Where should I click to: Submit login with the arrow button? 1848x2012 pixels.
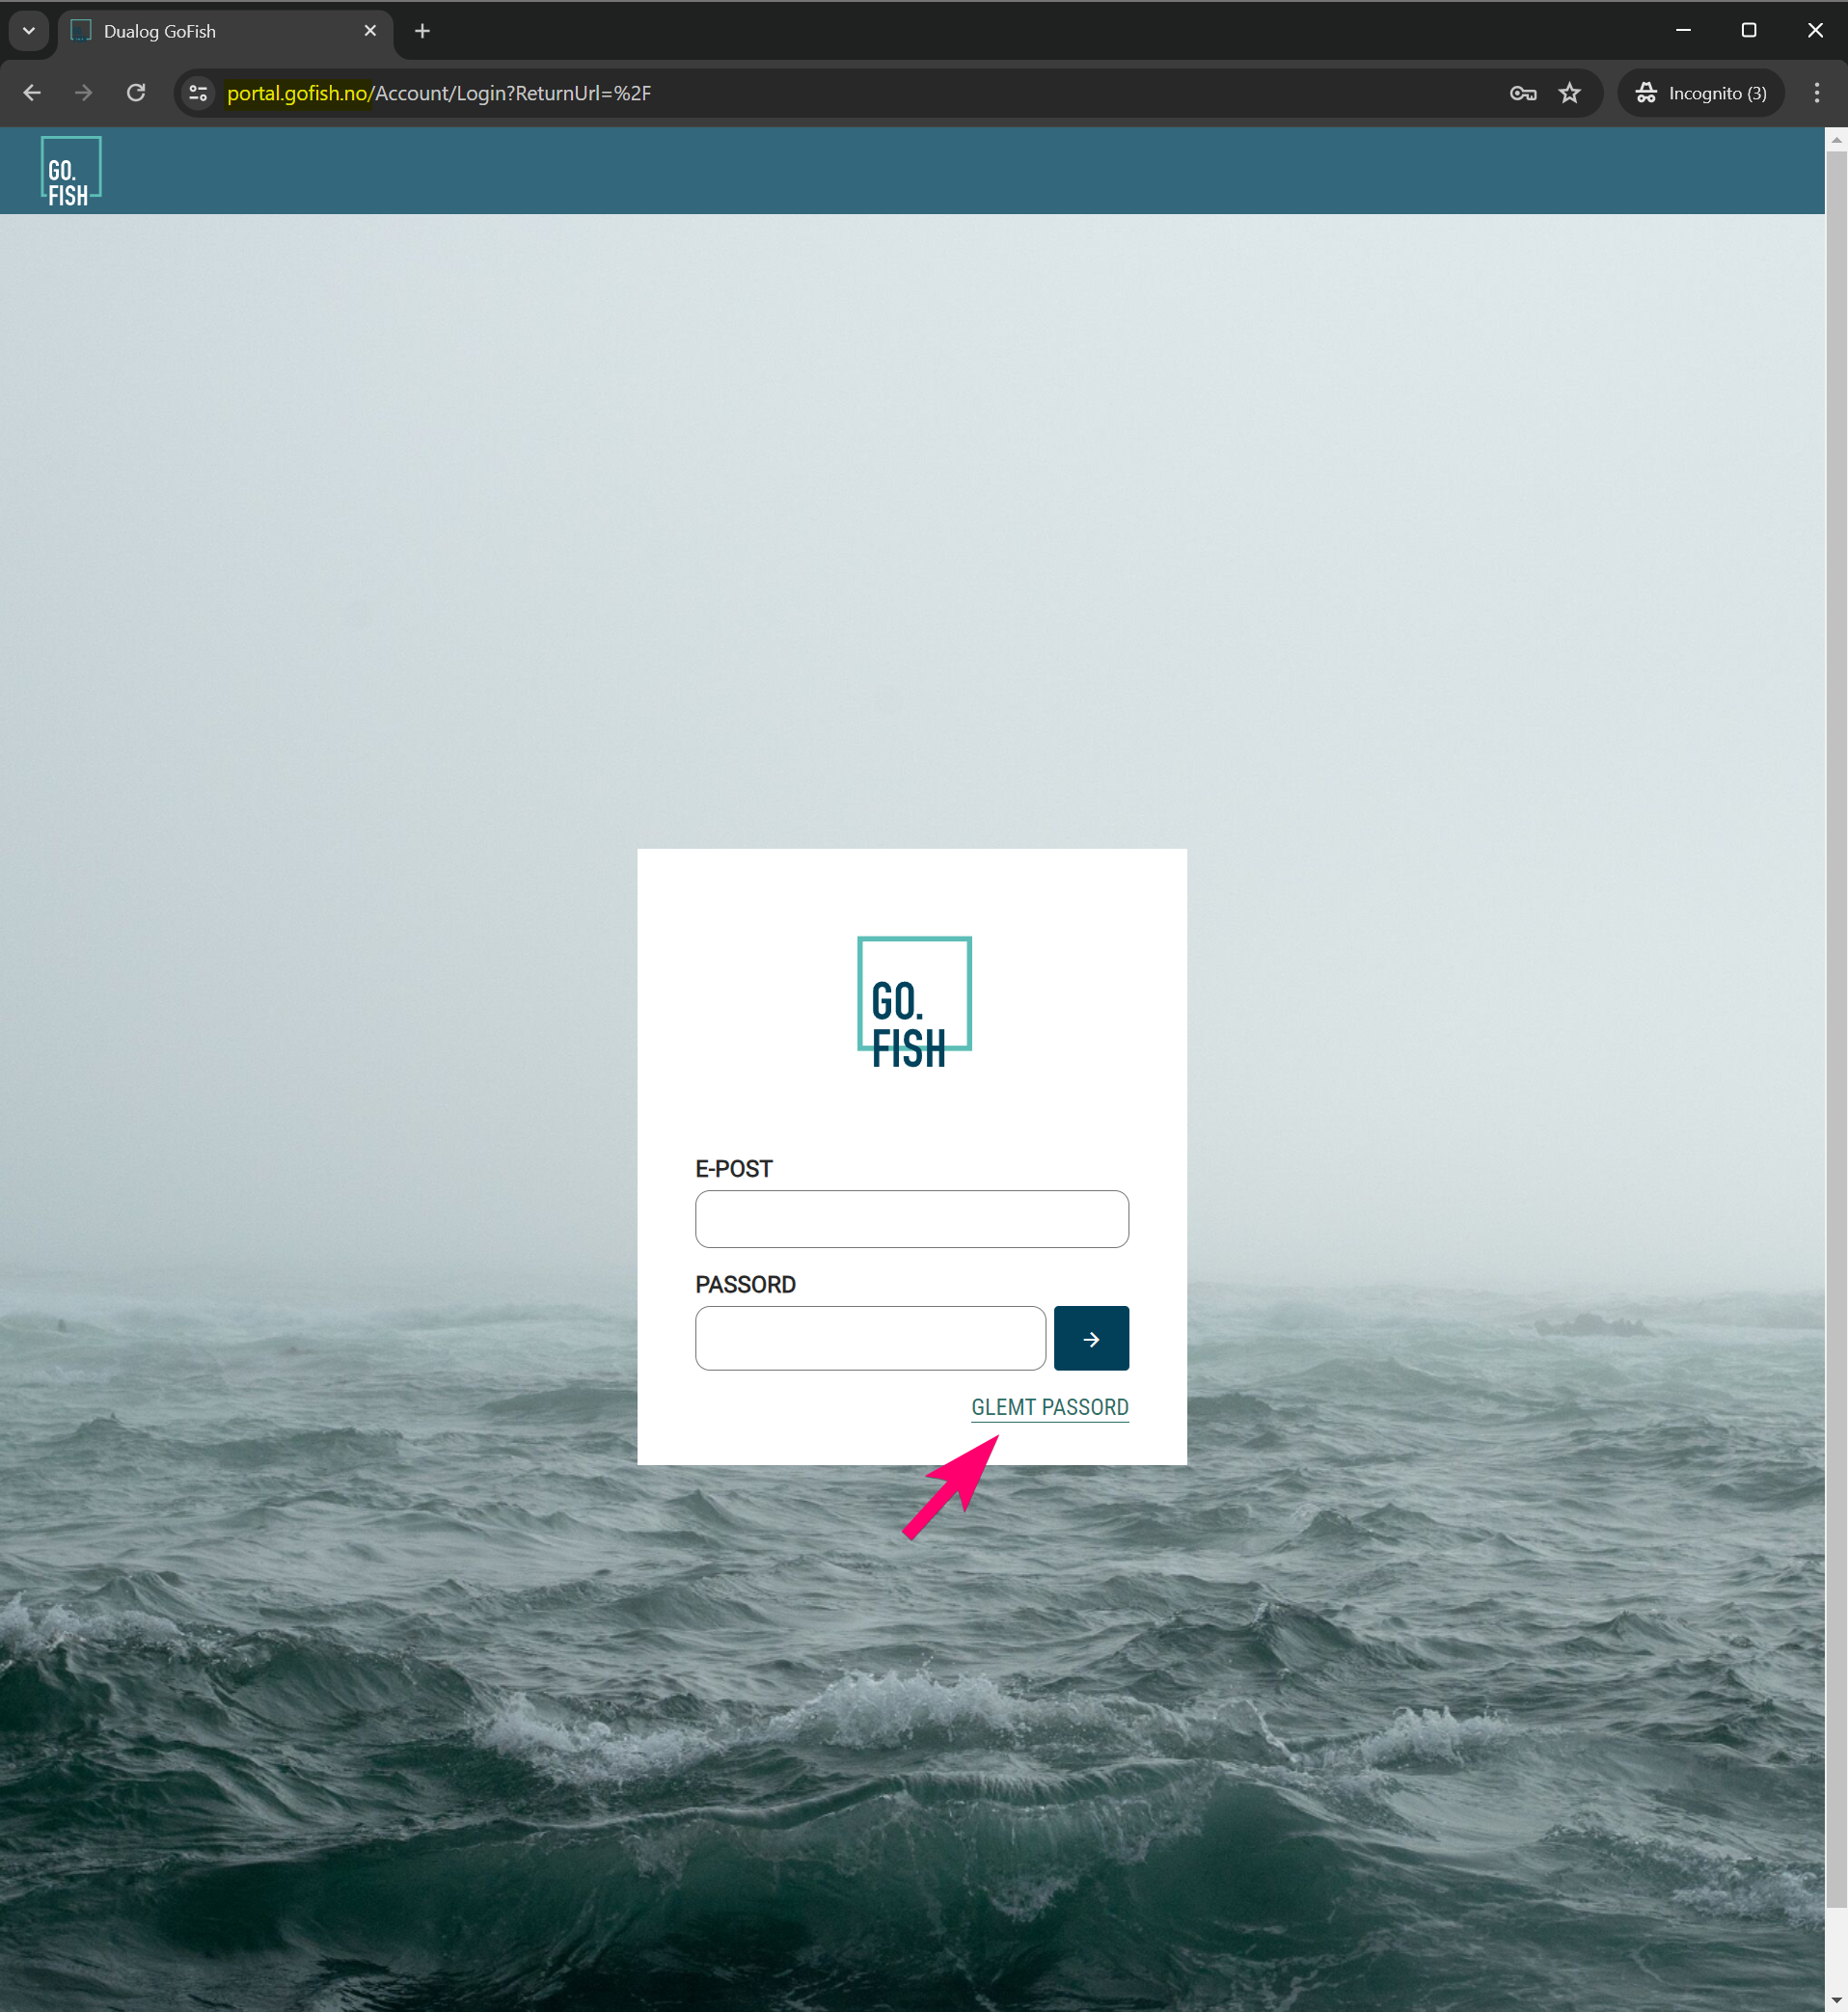pyautogui.click(x=1091, y=1338)
